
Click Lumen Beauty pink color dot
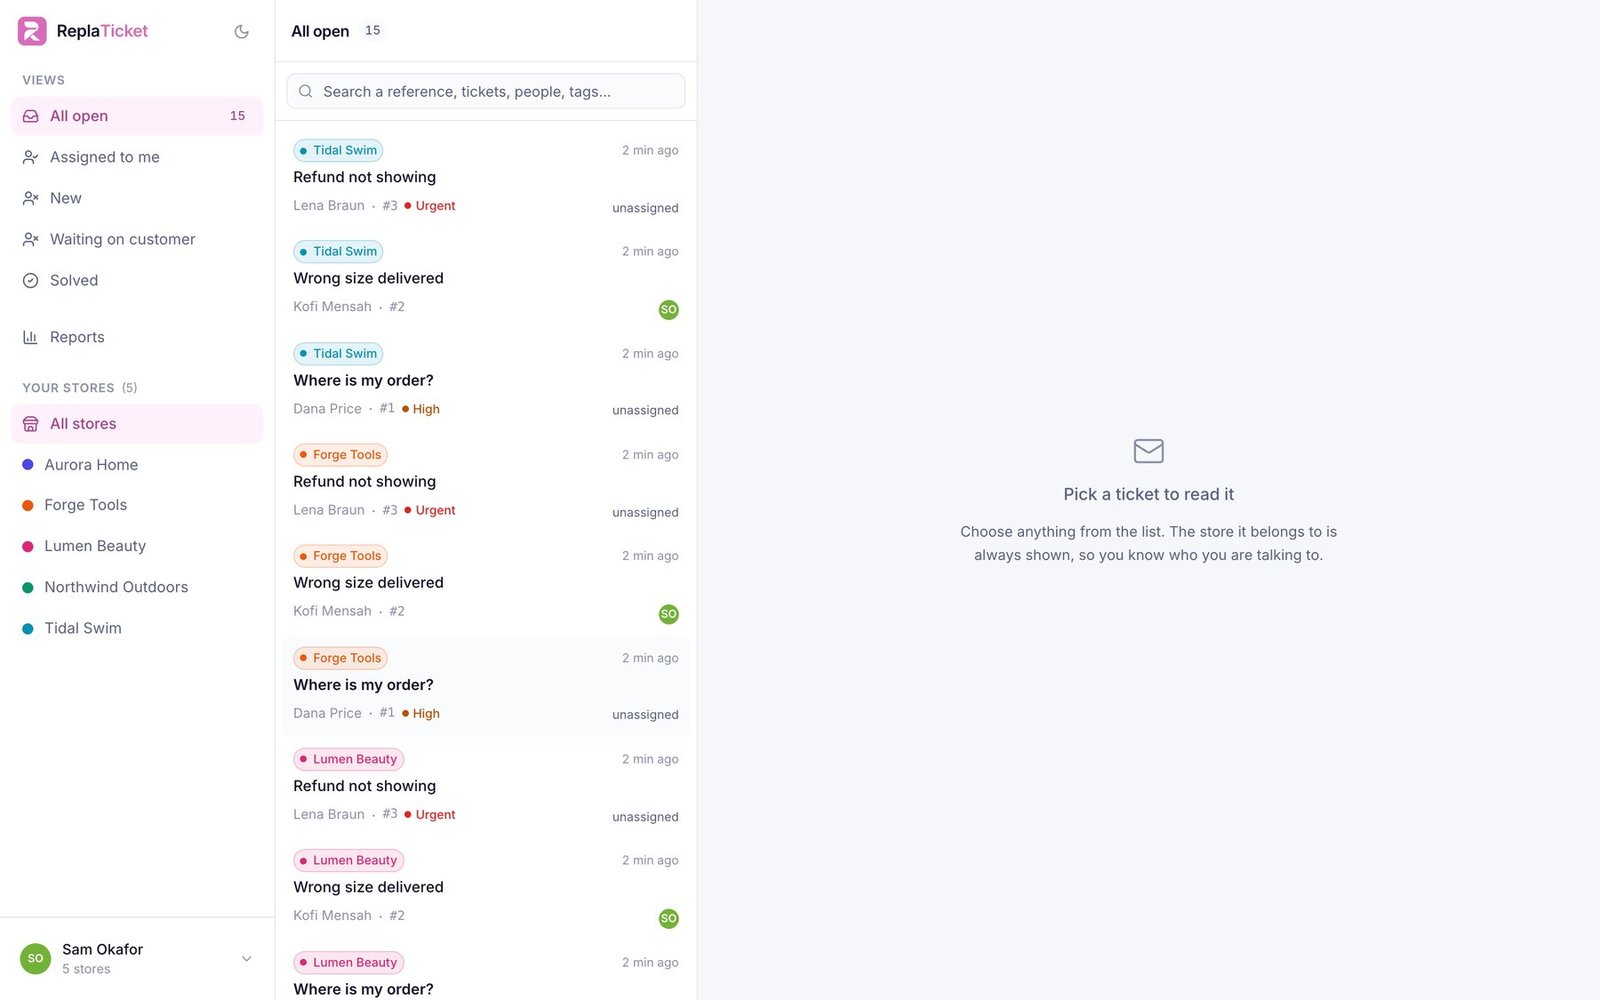point(28,546)
